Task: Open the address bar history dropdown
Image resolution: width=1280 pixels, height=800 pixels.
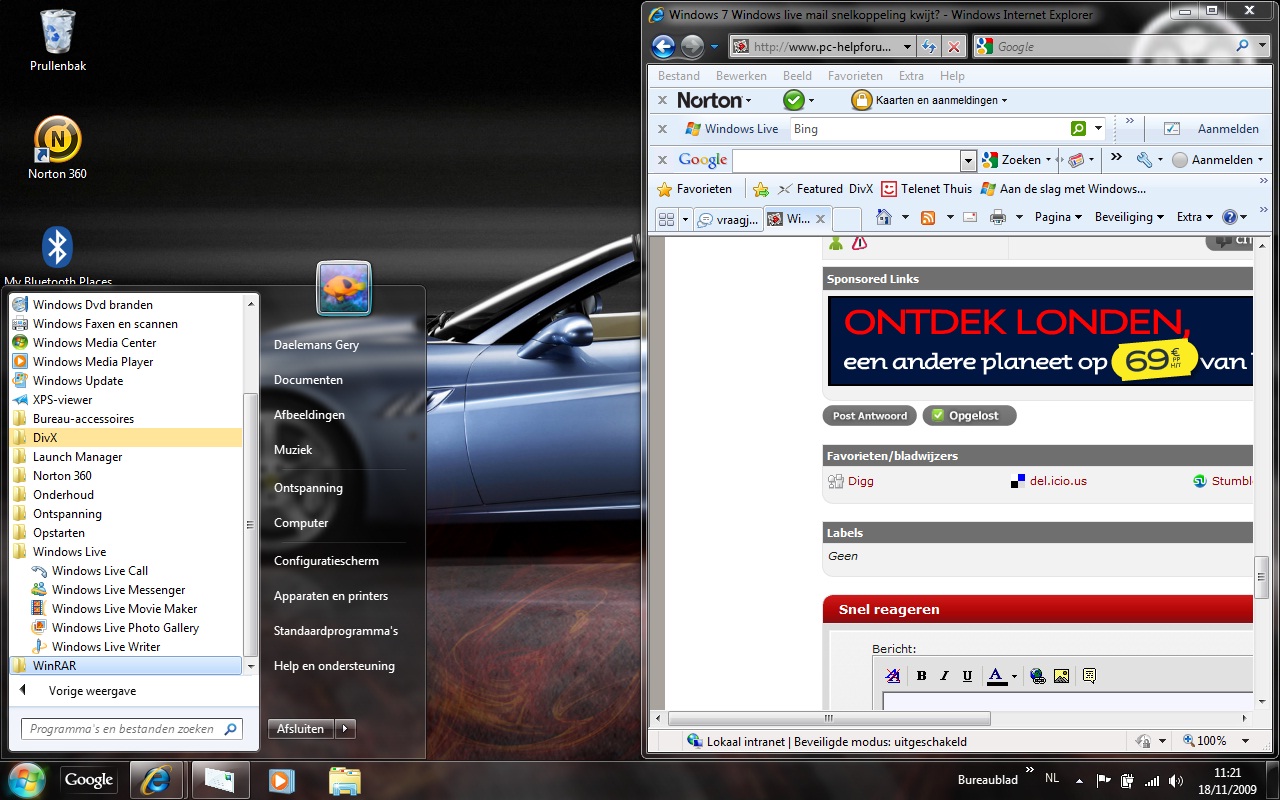Action: click(907, 46)
